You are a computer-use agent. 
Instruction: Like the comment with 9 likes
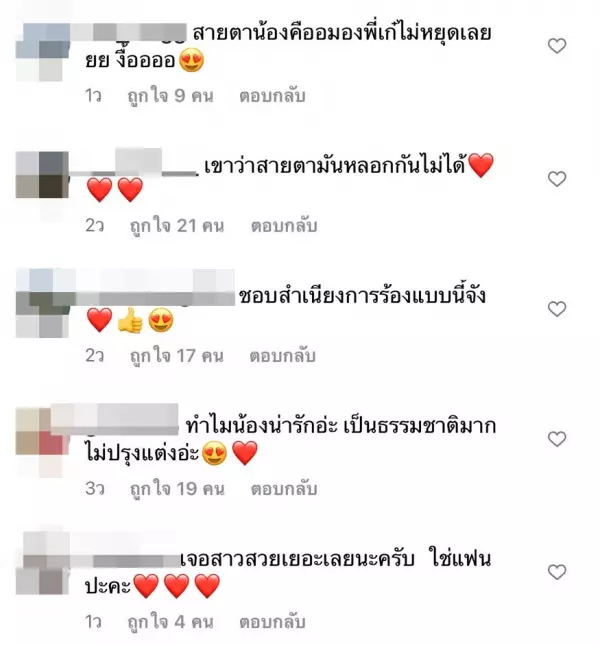557,46
